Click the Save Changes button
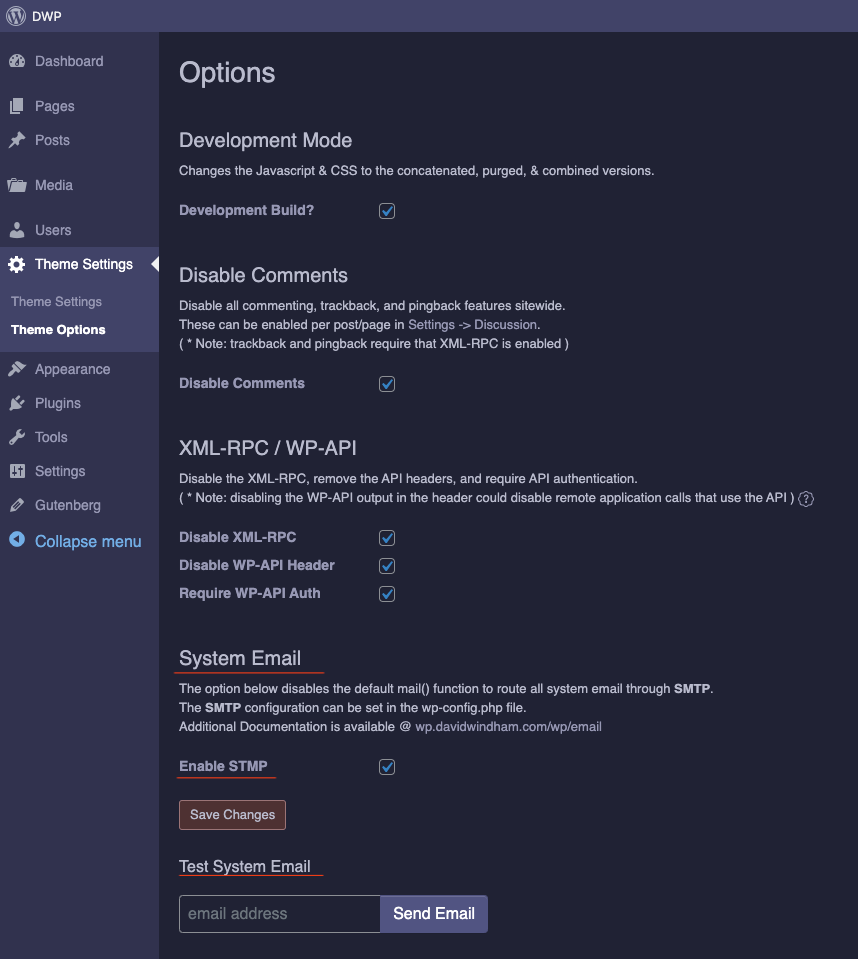858x959 pixels. pyautogui.click(x=232, y=815)
